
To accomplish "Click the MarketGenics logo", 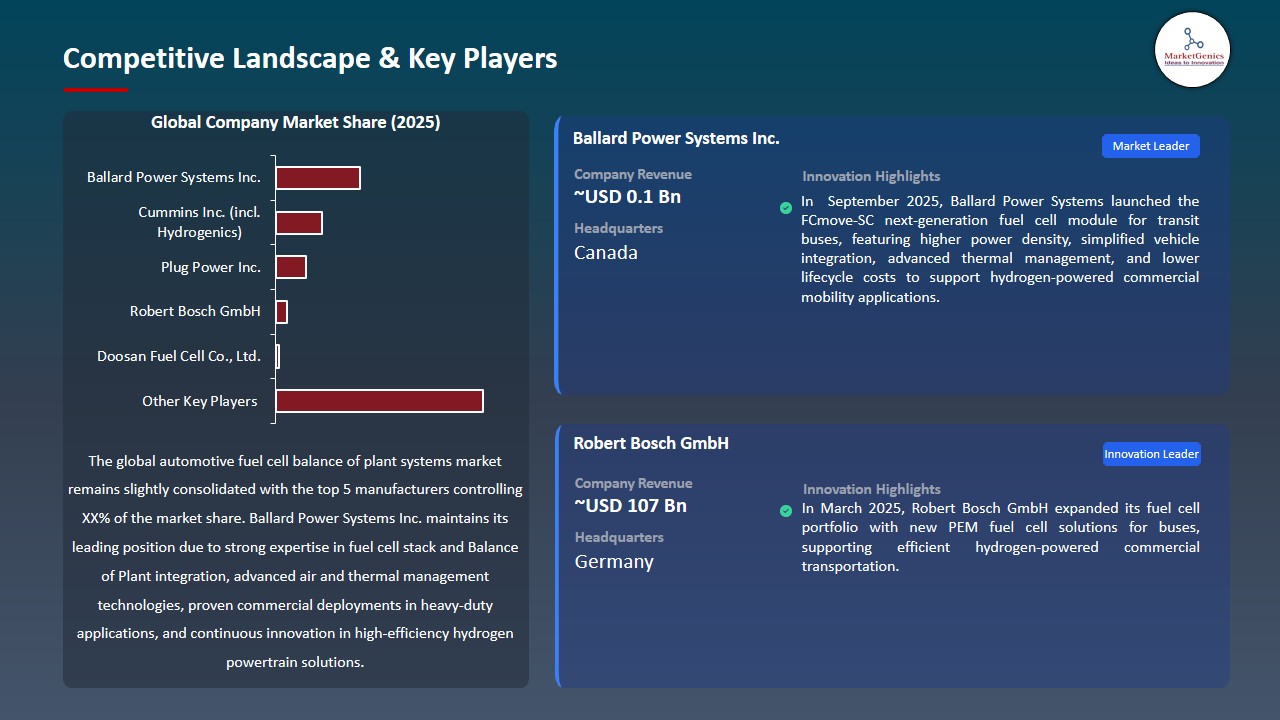I will point(1192,49).
